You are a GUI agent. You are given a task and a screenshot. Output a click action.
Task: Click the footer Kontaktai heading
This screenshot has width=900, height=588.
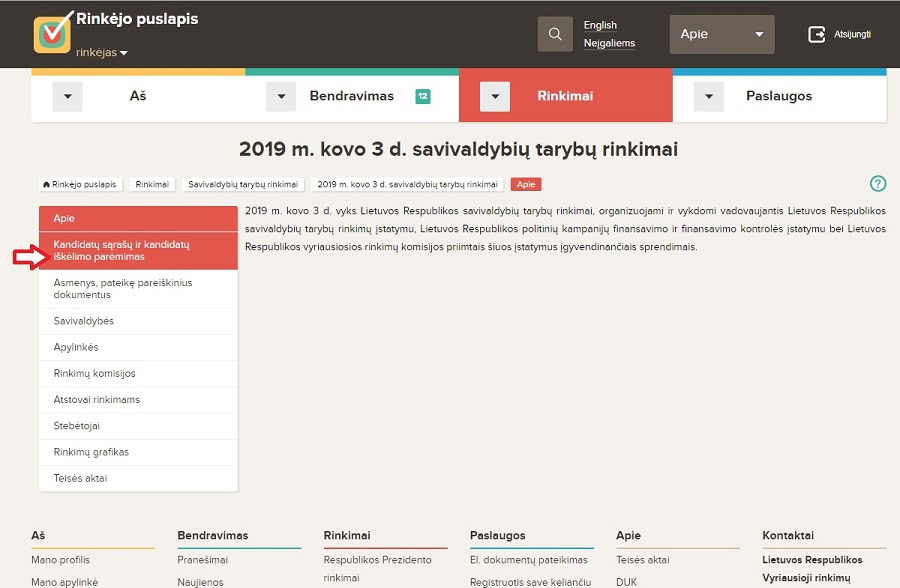[x=788, y=535]
